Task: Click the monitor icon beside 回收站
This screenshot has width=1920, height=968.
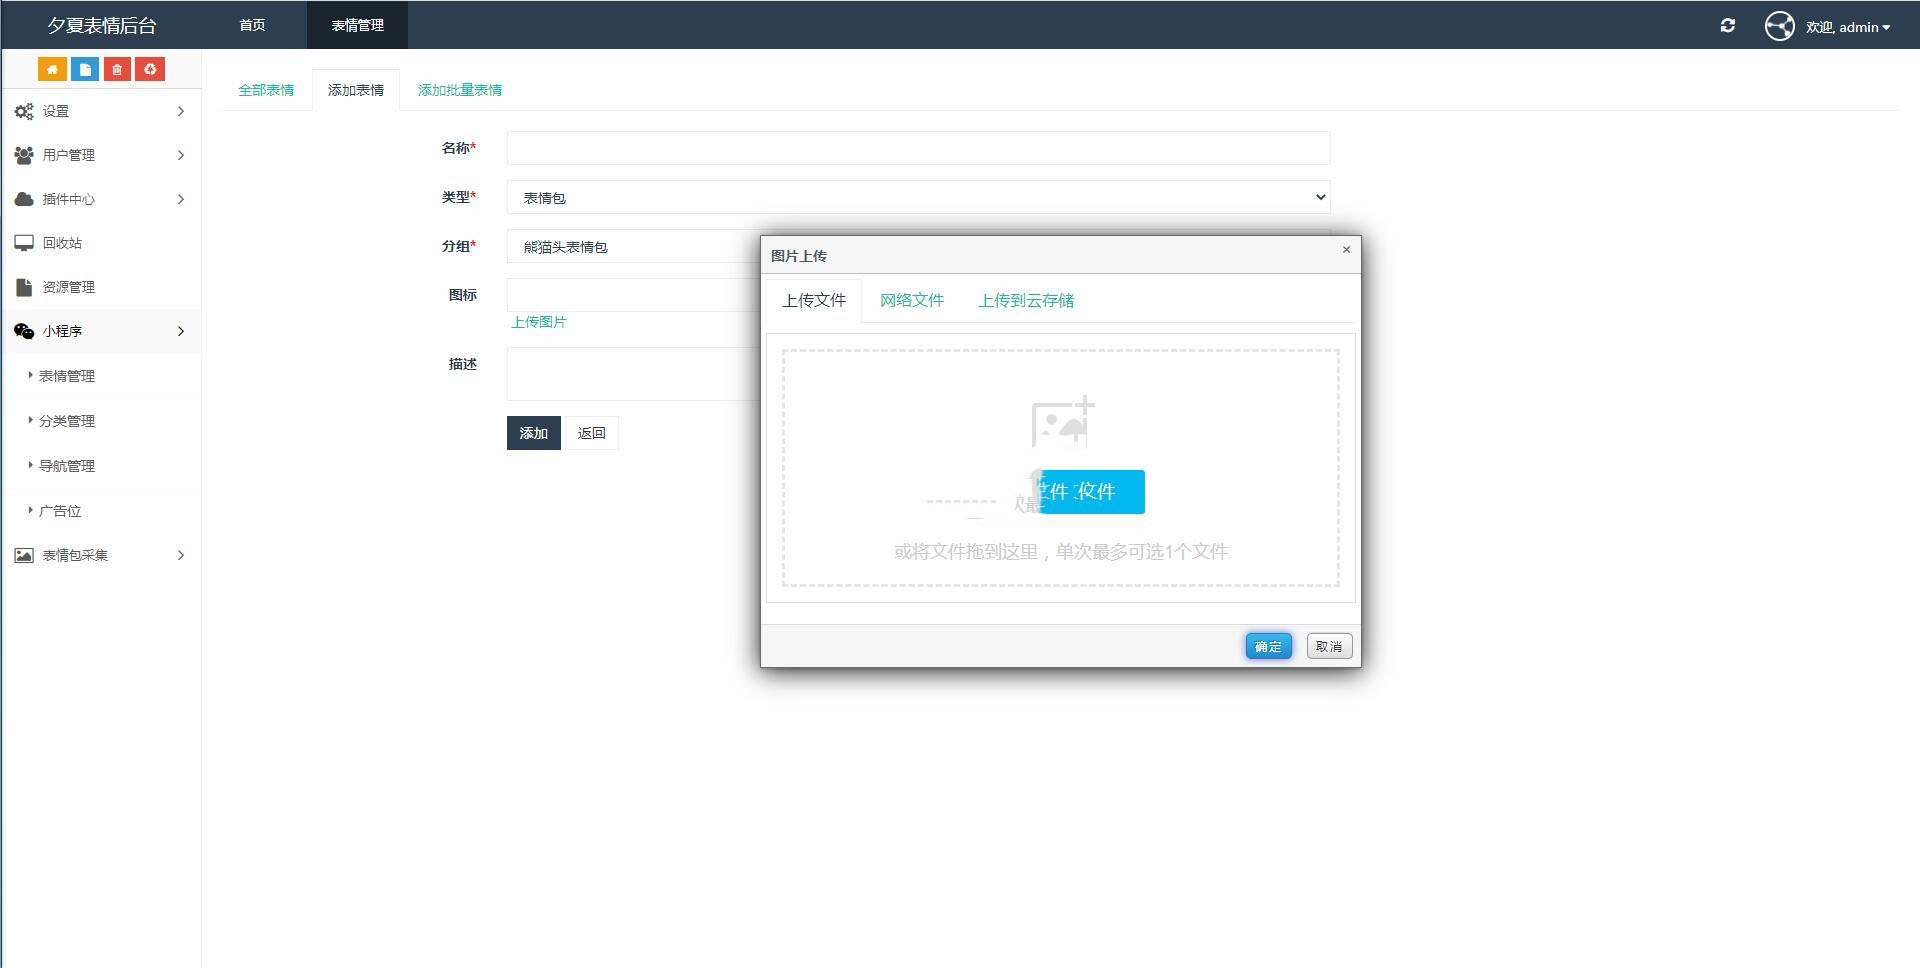Action: pyautogui.click(x=24, y=243)
